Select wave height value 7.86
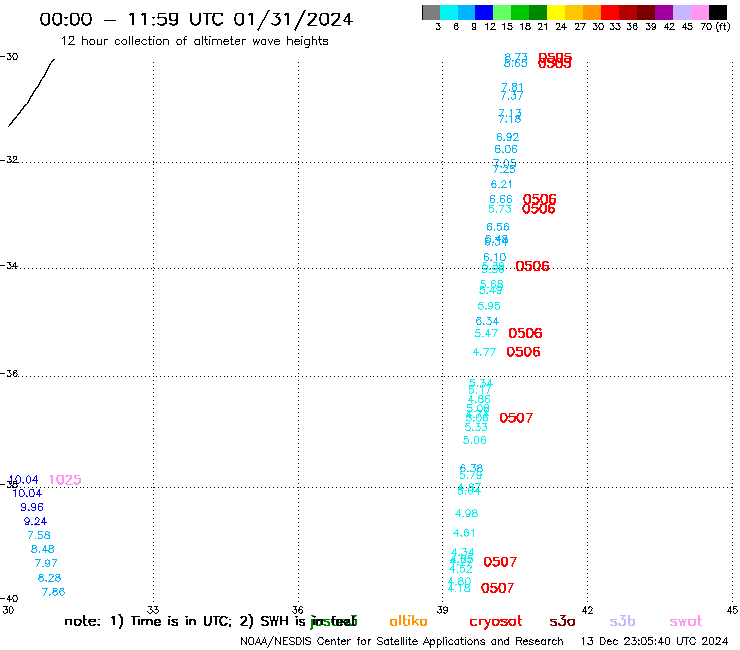Viewport: 740px width, 650px height. pos(53,592)
